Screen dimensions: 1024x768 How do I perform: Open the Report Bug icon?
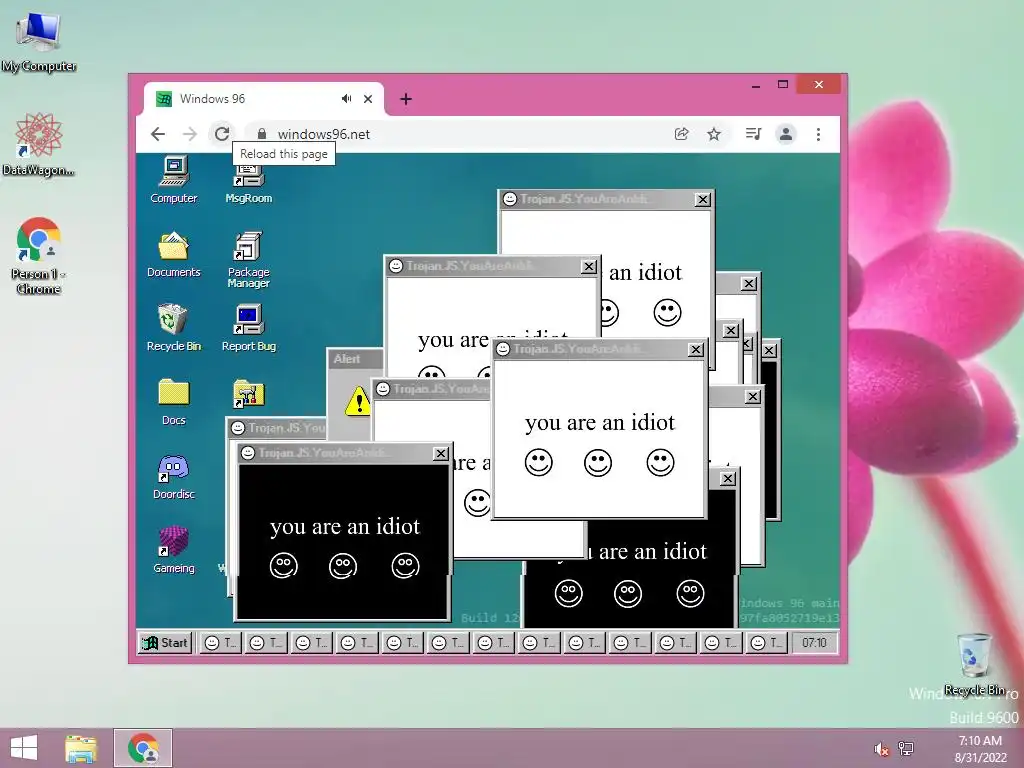[248, 328]
